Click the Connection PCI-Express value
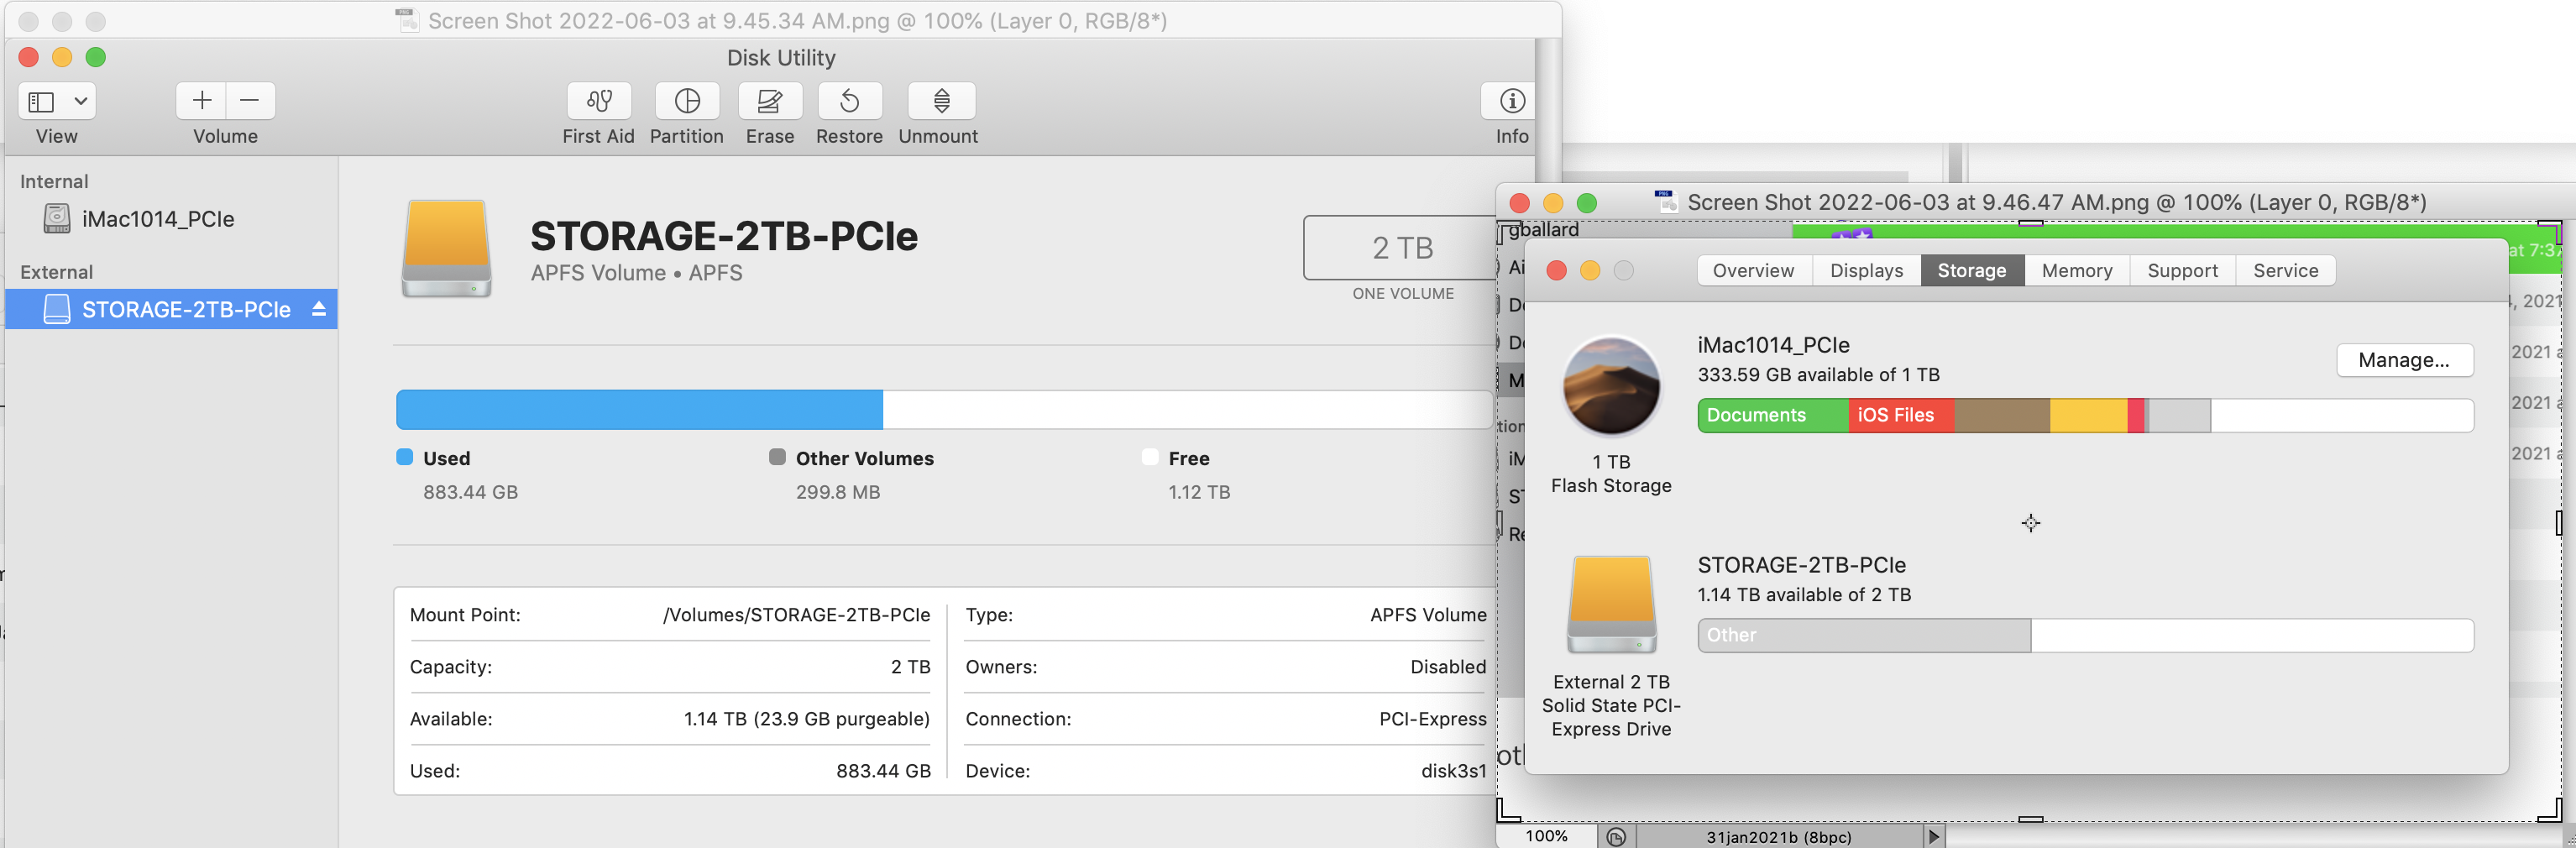 [1432, 719]
